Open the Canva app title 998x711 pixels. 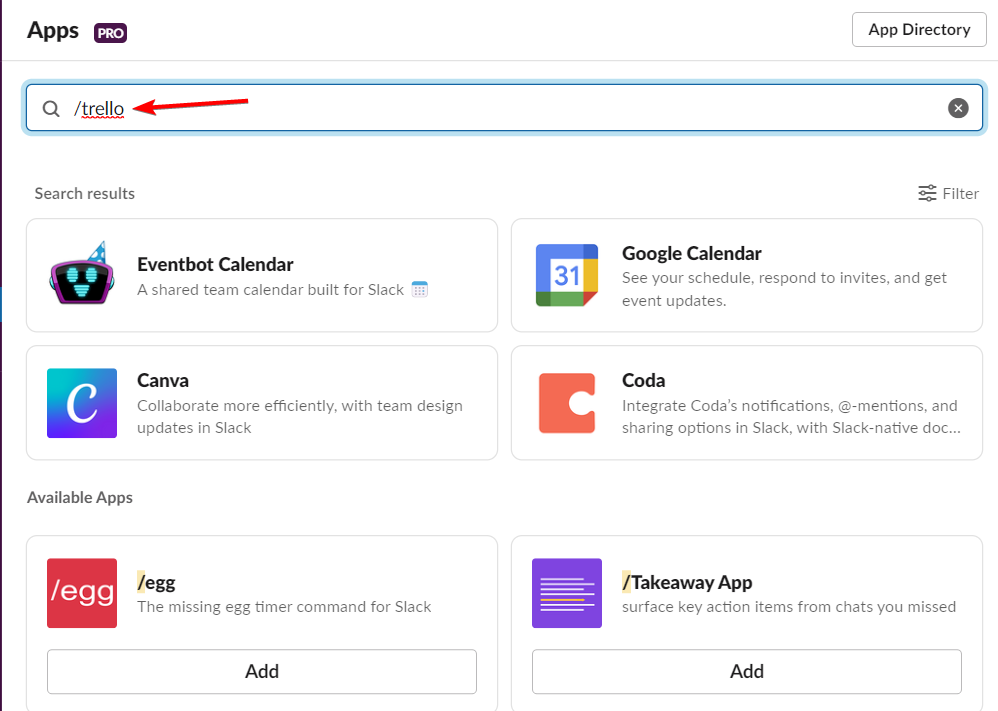pos(163,381)
